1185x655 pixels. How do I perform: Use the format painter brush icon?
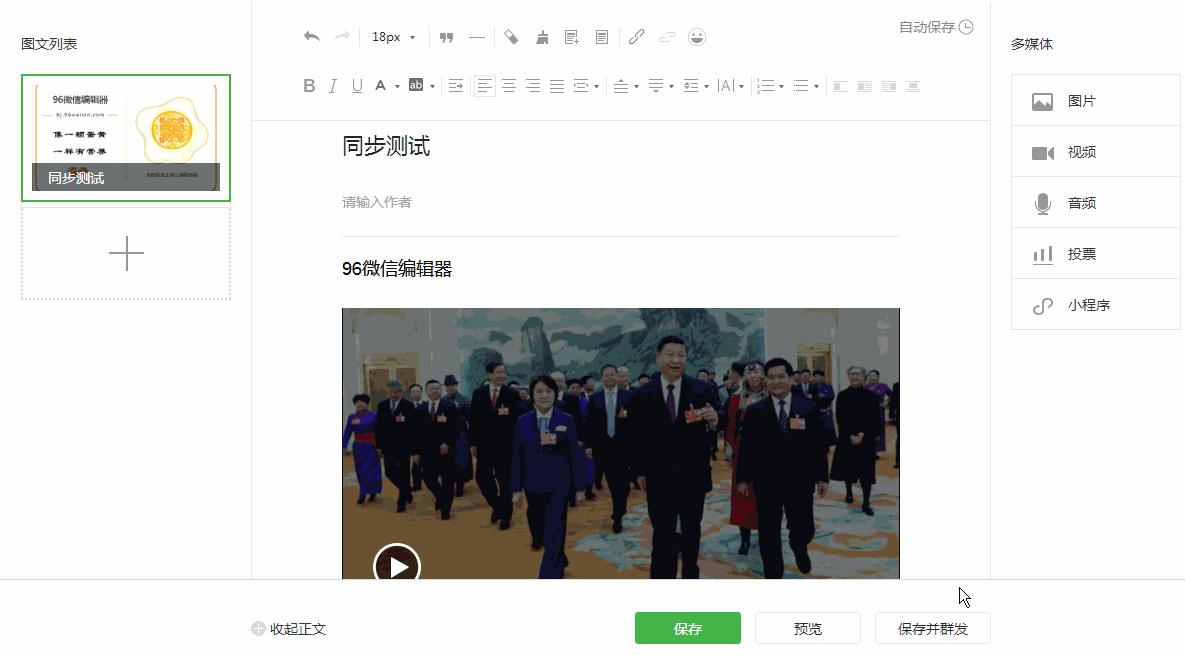pyautogui.click(x=541, y=37)
